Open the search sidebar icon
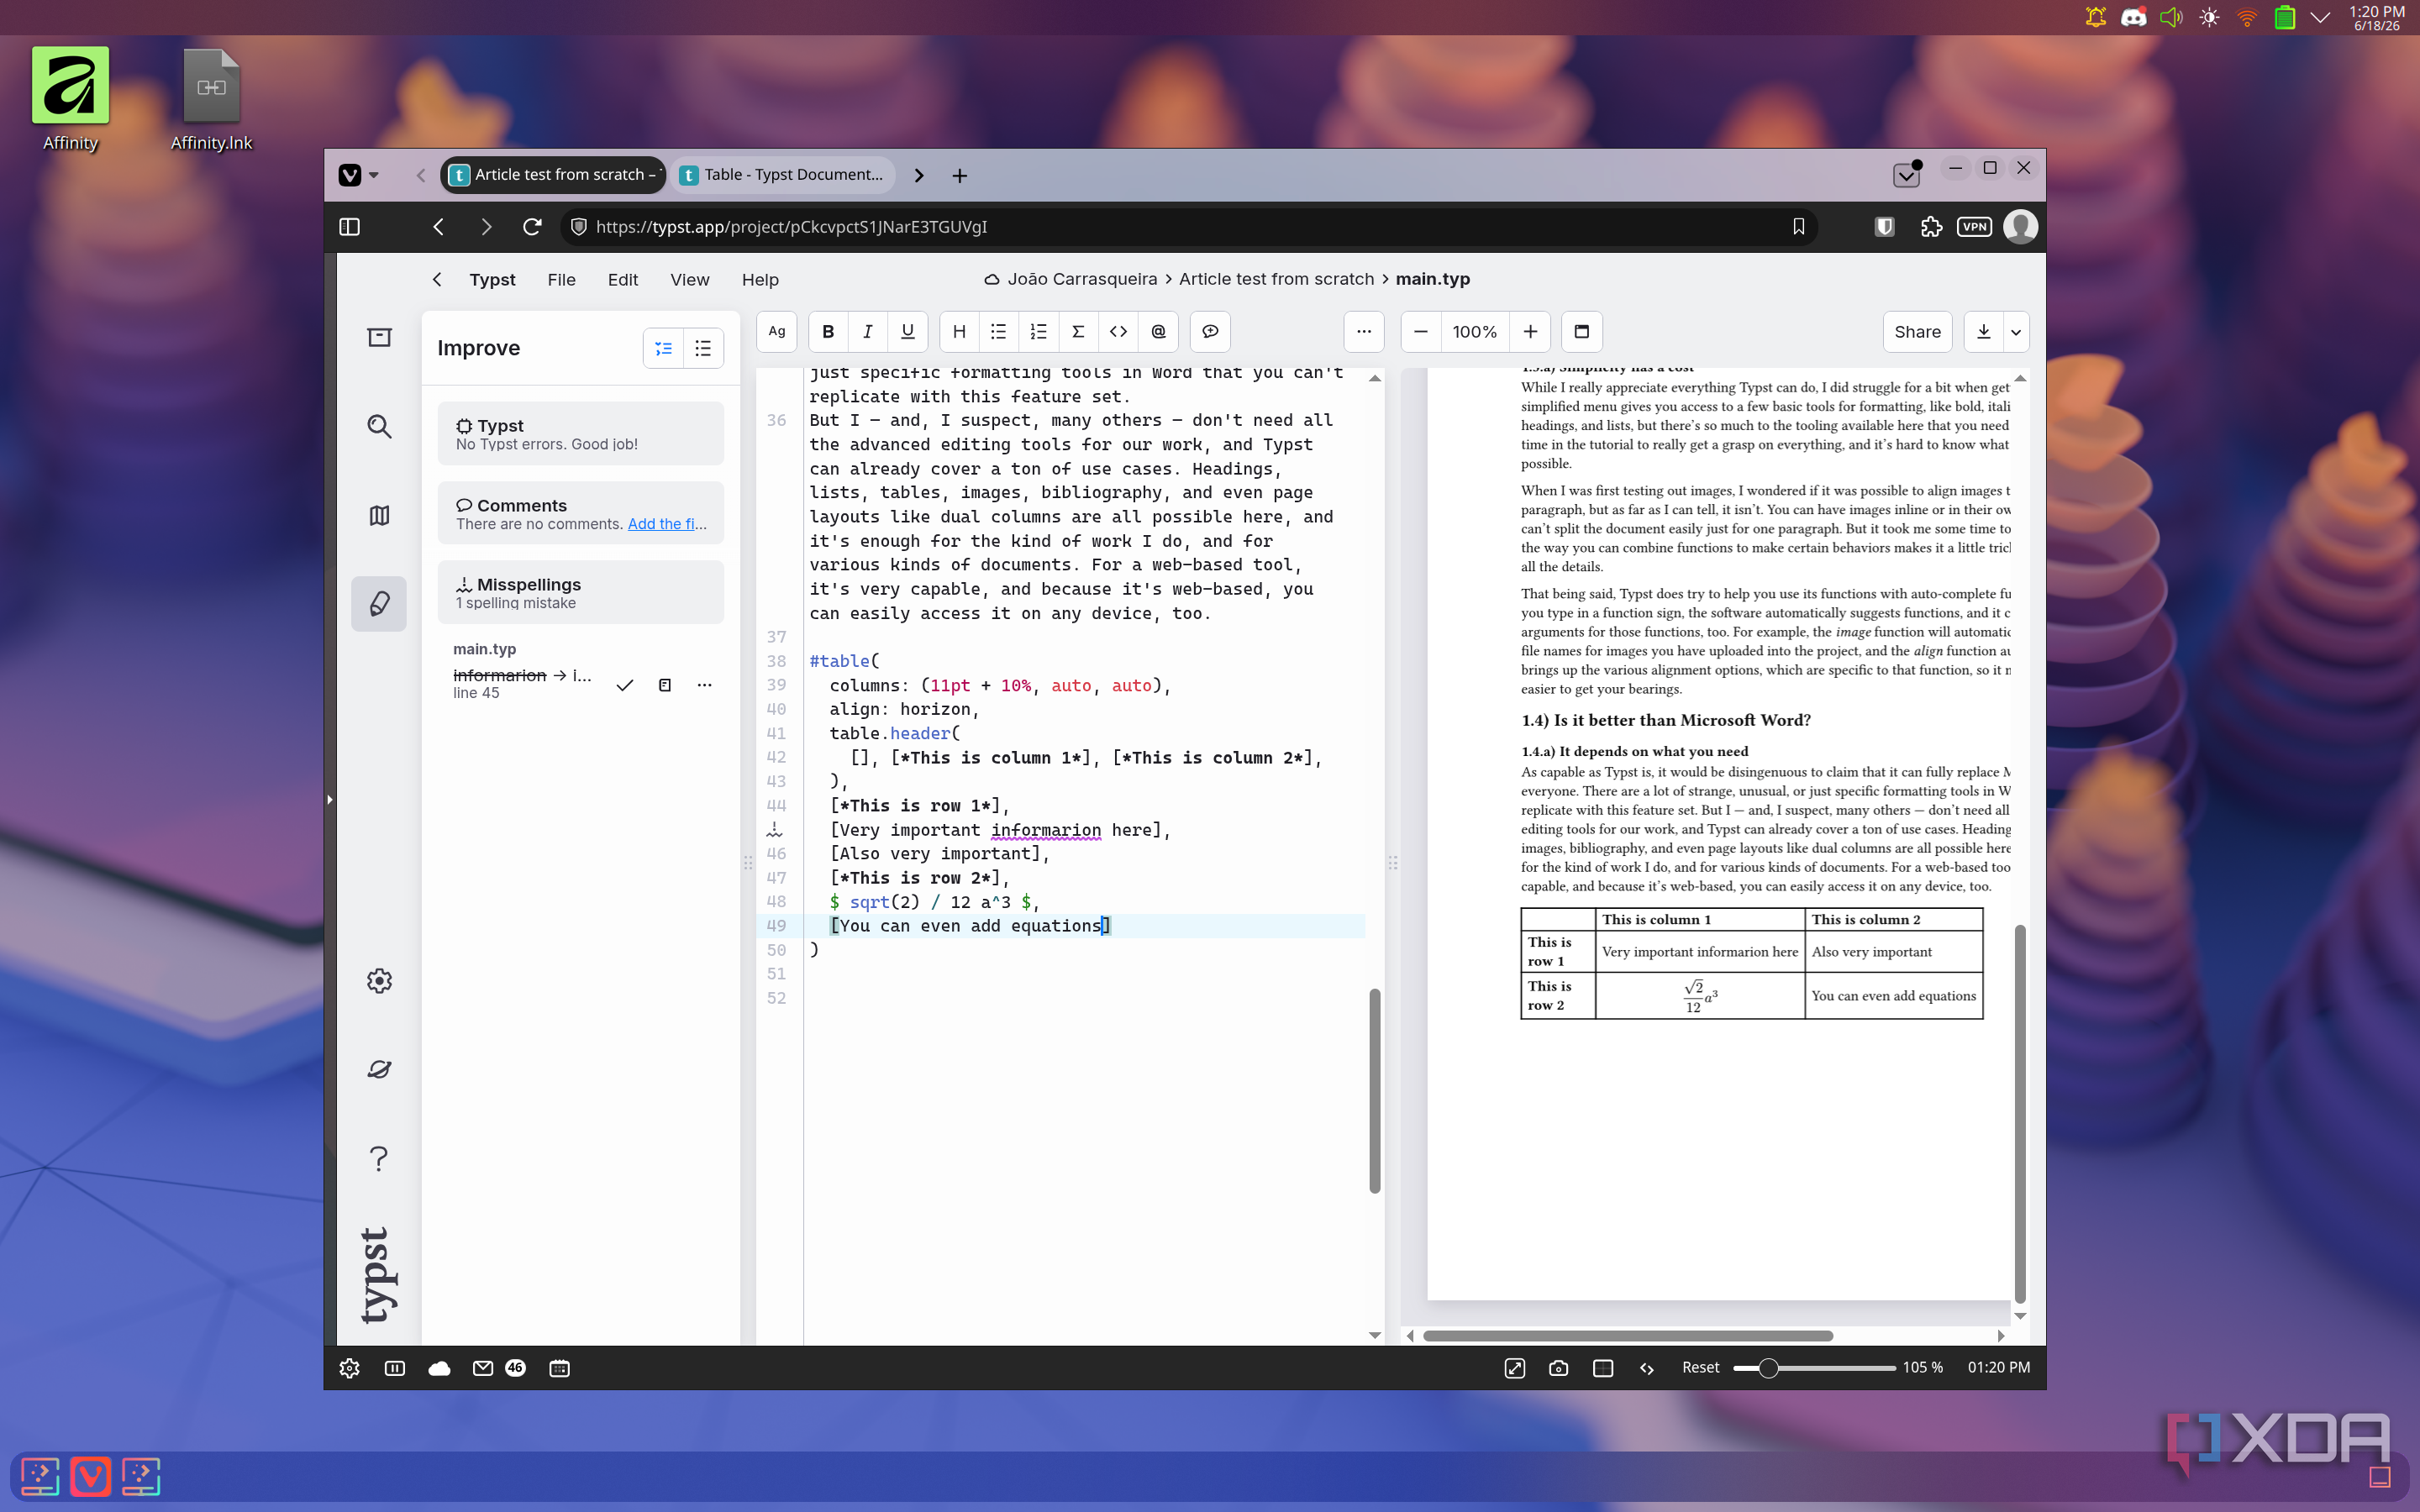2420x1512 pixels. [x=379, y=427]
